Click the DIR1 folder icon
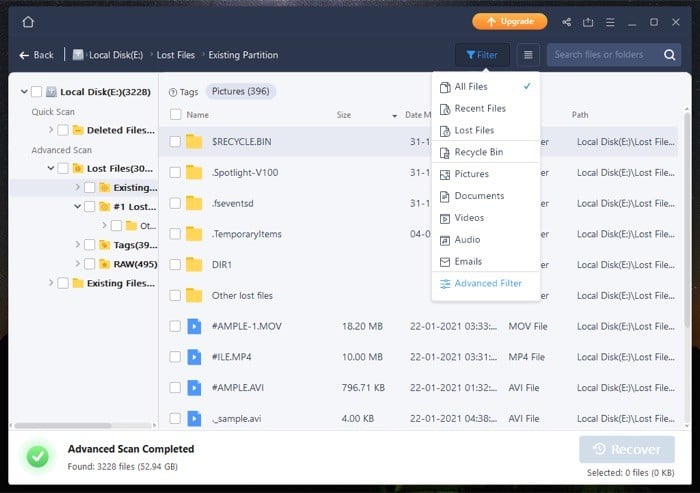This screenshot has width=700, height=493. tap(194, 265)
